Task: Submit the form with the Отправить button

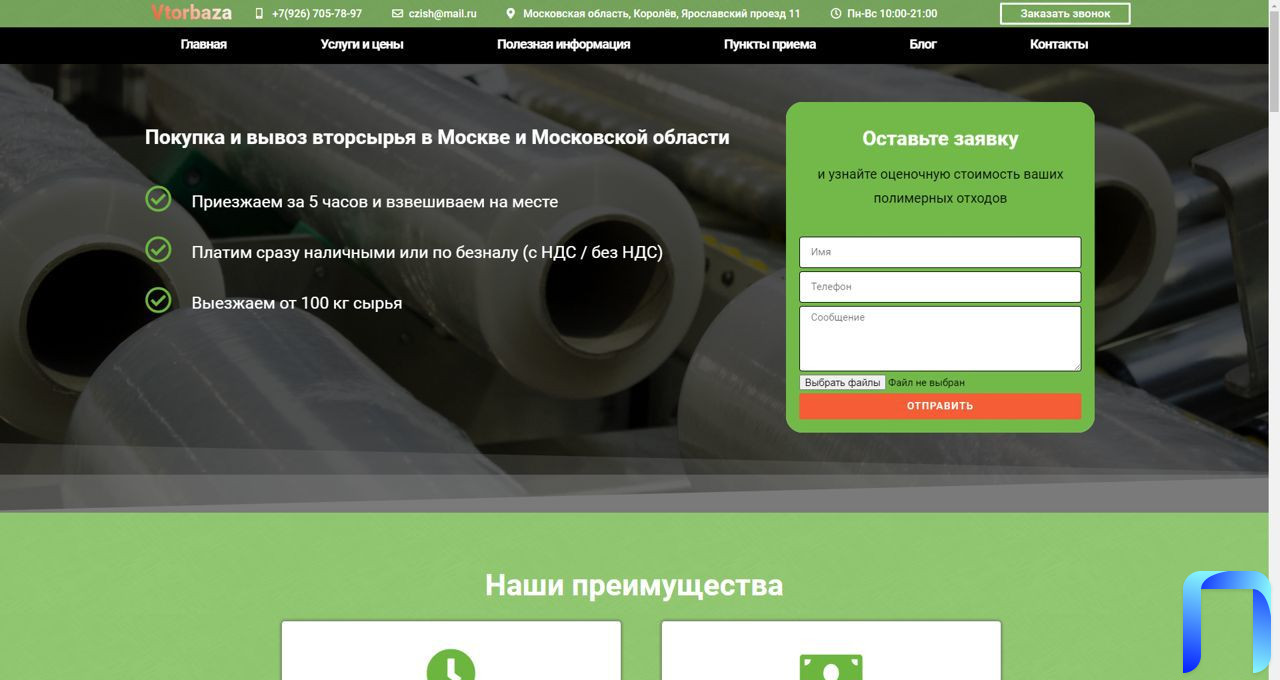Action: [940, 406]
